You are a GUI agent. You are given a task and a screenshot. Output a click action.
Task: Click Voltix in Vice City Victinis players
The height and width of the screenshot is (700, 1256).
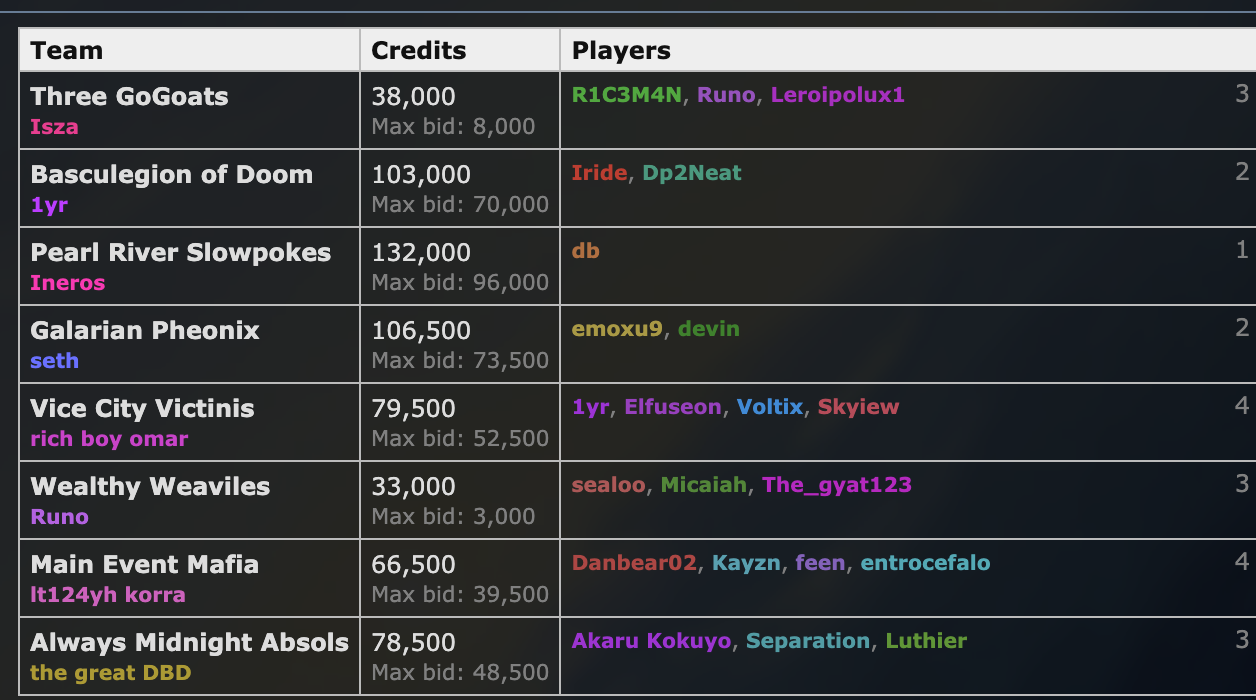[770, 407]
